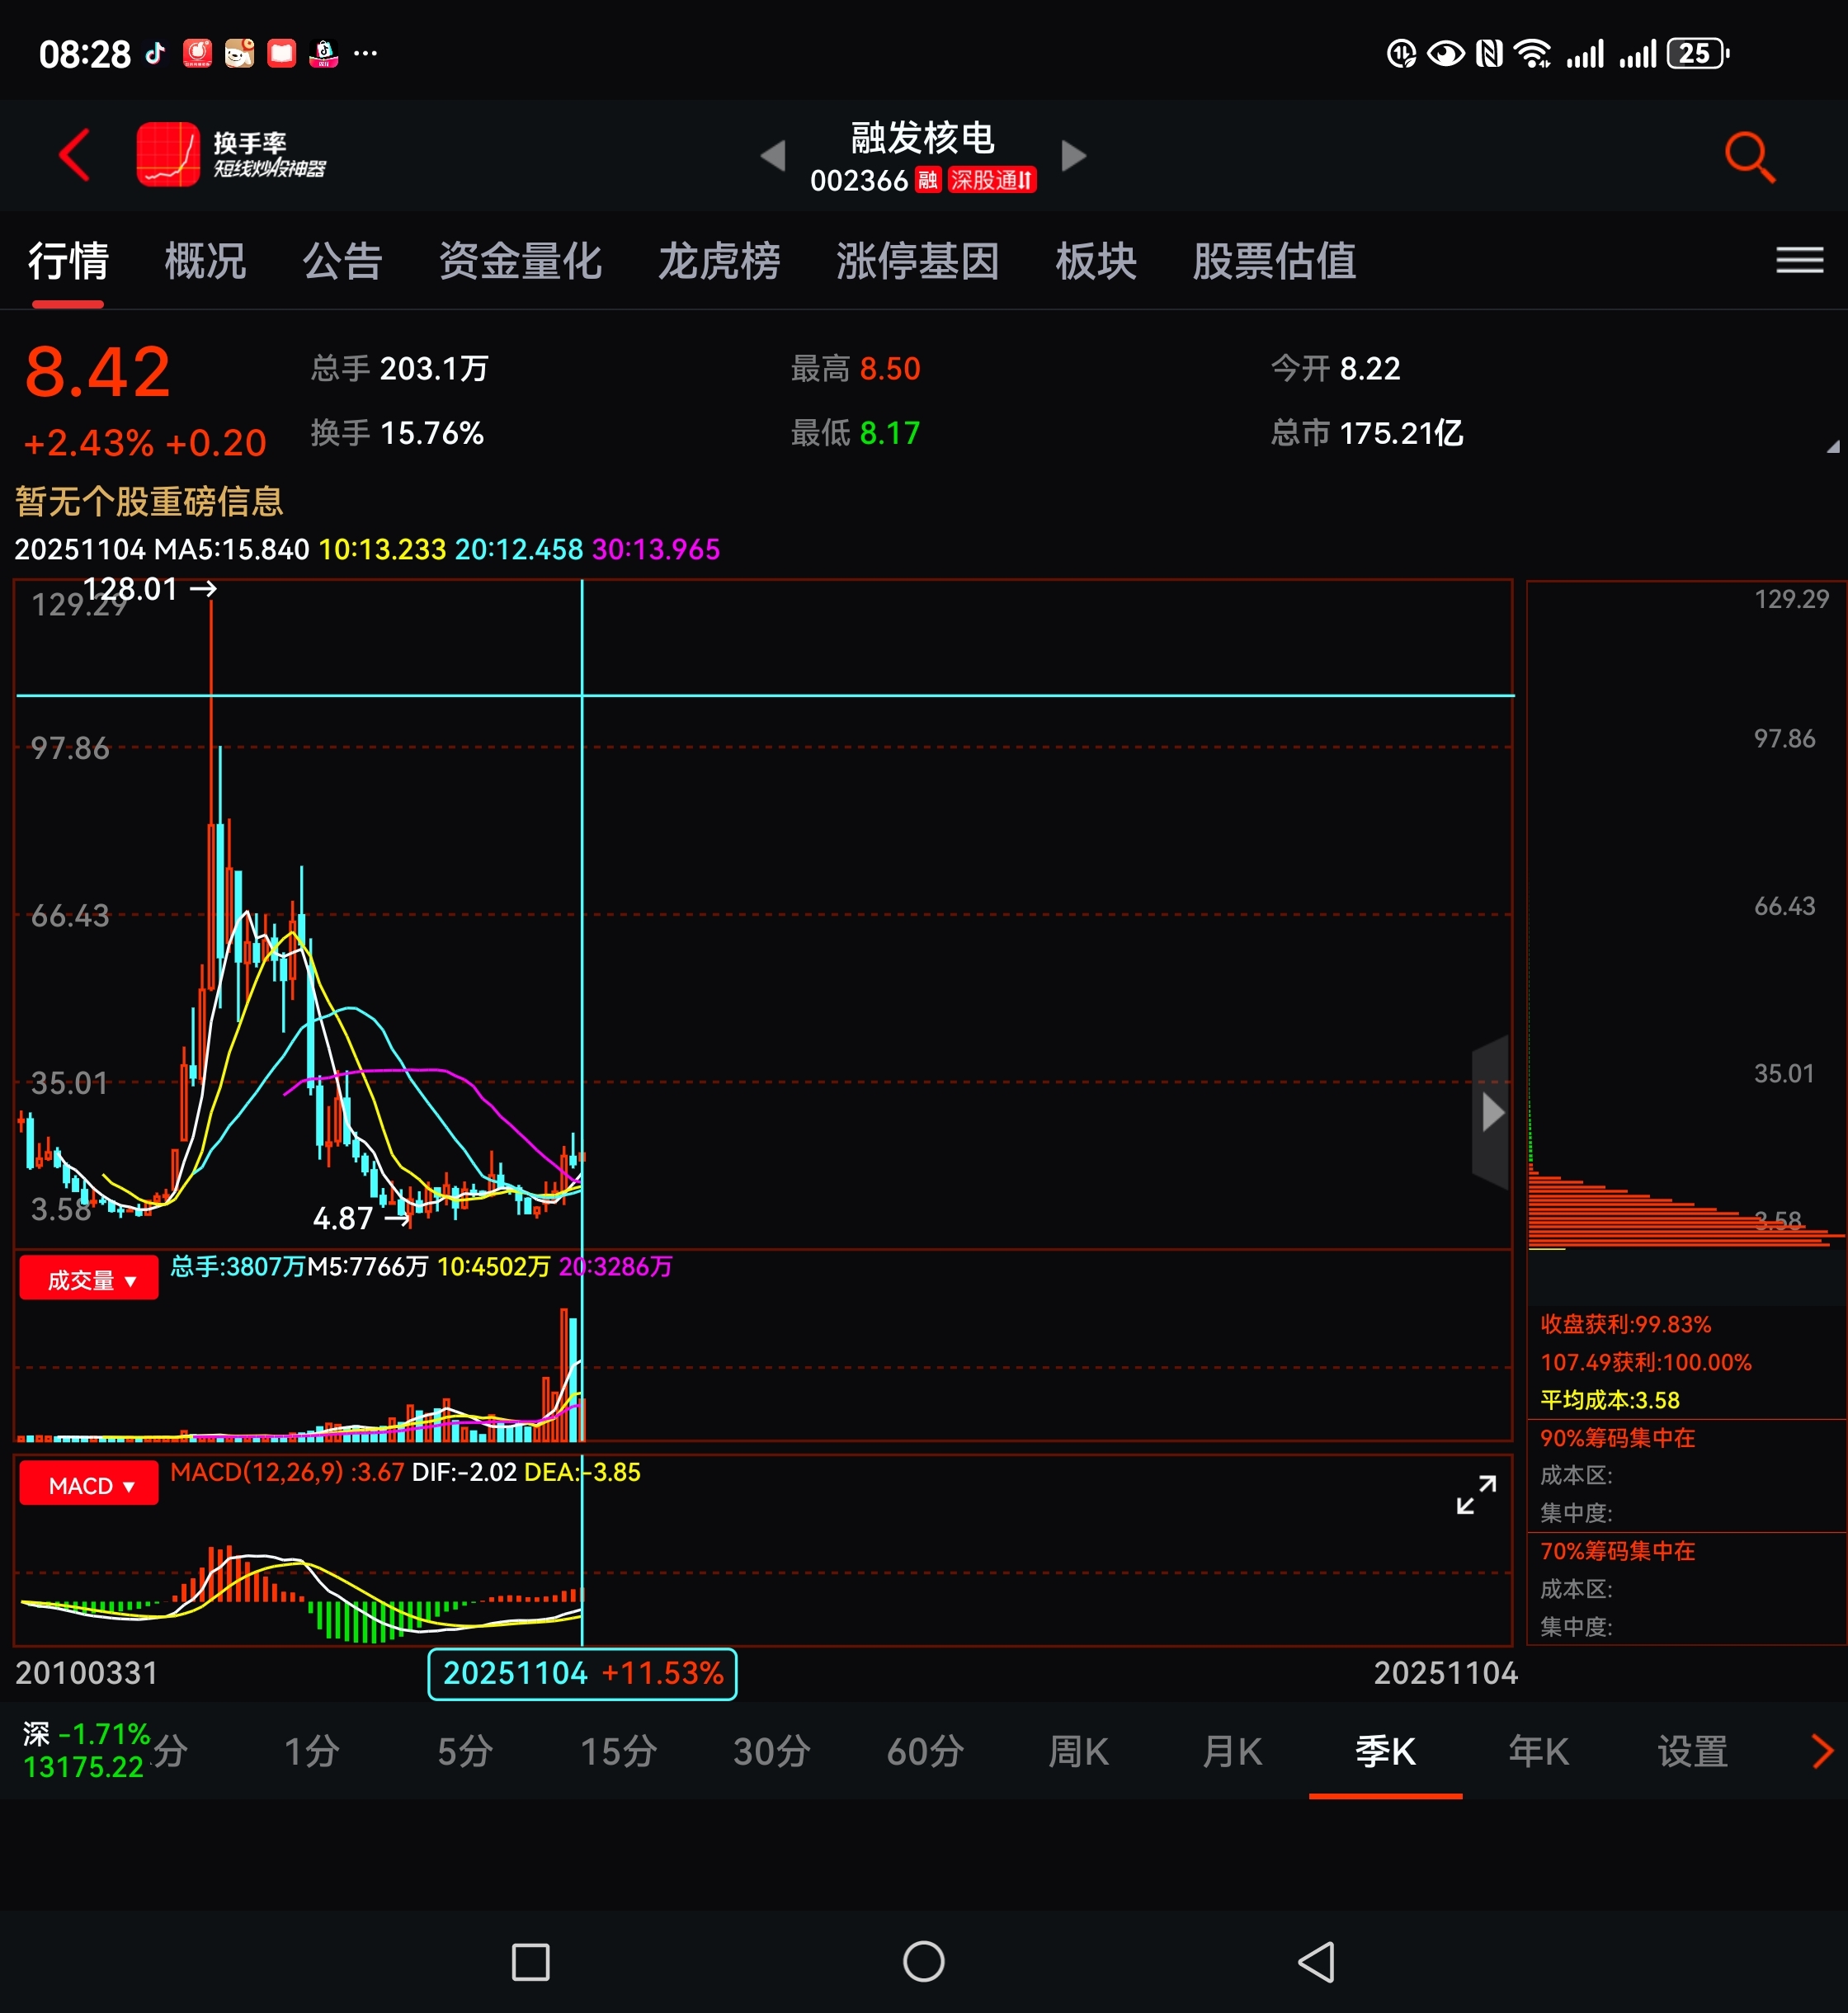The width and height of the screenshot is (1848, 2013).
Task: Collapse the chip distribution side panel
Action: 1491,1112
